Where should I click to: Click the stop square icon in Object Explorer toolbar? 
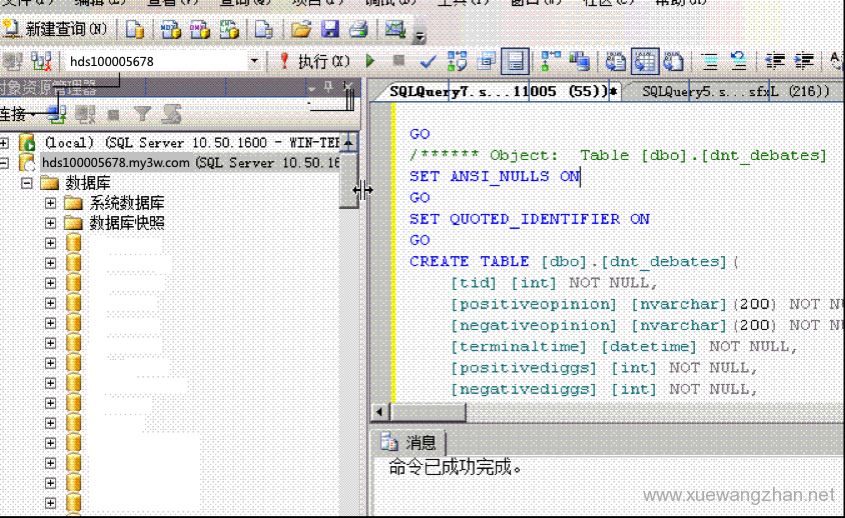pyautogui.click(x=113, y=115)
